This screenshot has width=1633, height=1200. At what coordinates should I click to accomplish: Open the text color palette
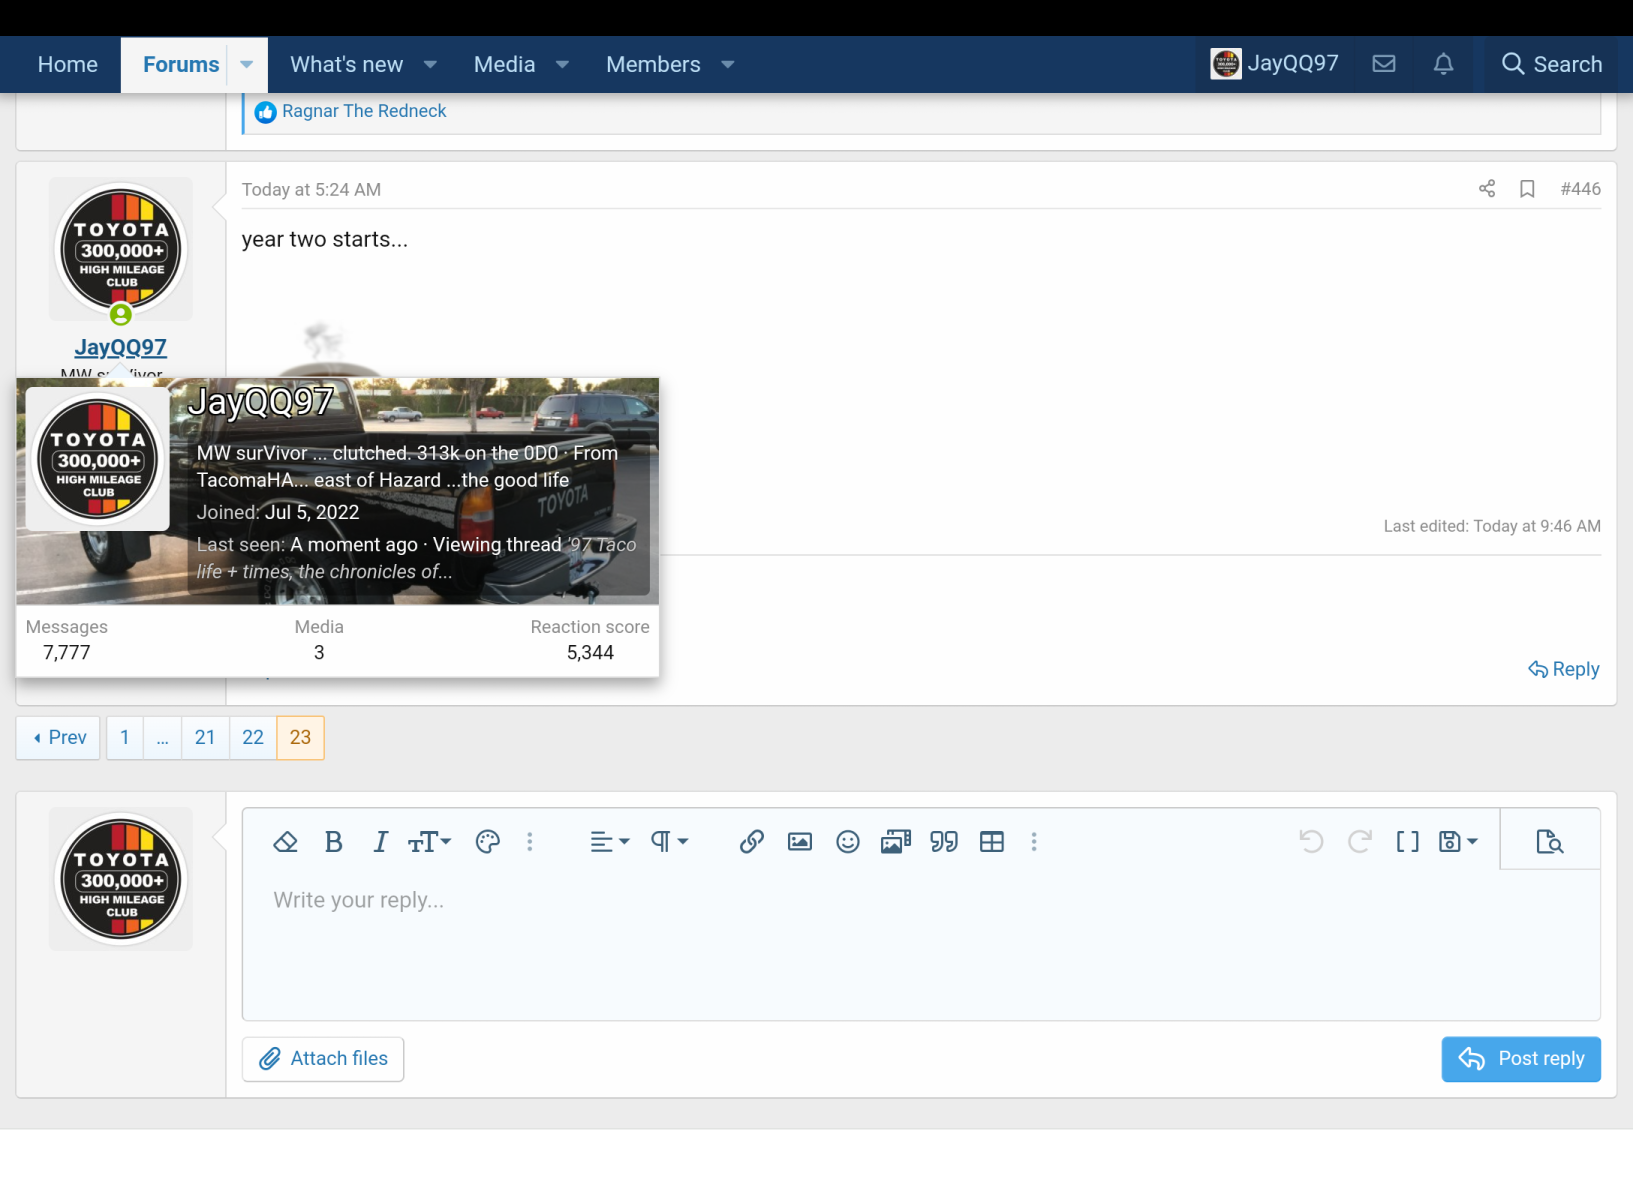pos(487,842)
